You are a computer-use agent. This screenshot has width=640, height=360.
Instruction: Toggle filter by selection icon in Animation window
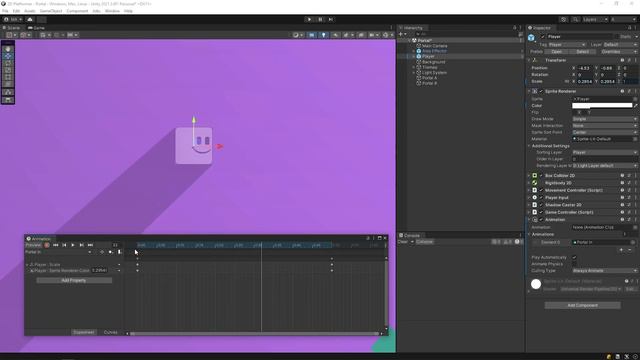pyautogui.click(x=102, y=252)
